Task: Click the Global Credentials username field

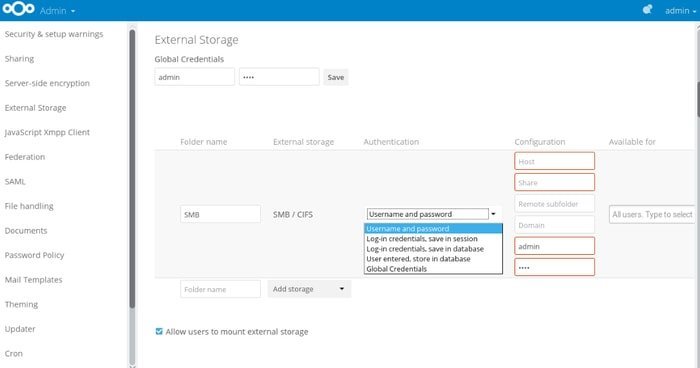Action: point(195,77)
